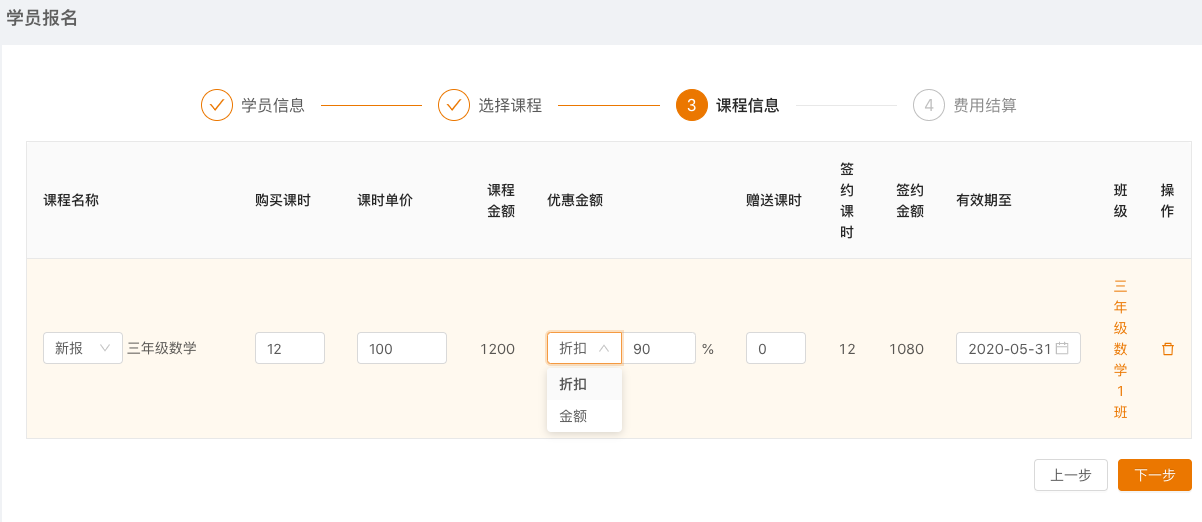The width and height of the screenshot is (1202, 522).
Task: Go to the 选择课程 step label
Action: (x=510, y=105)
